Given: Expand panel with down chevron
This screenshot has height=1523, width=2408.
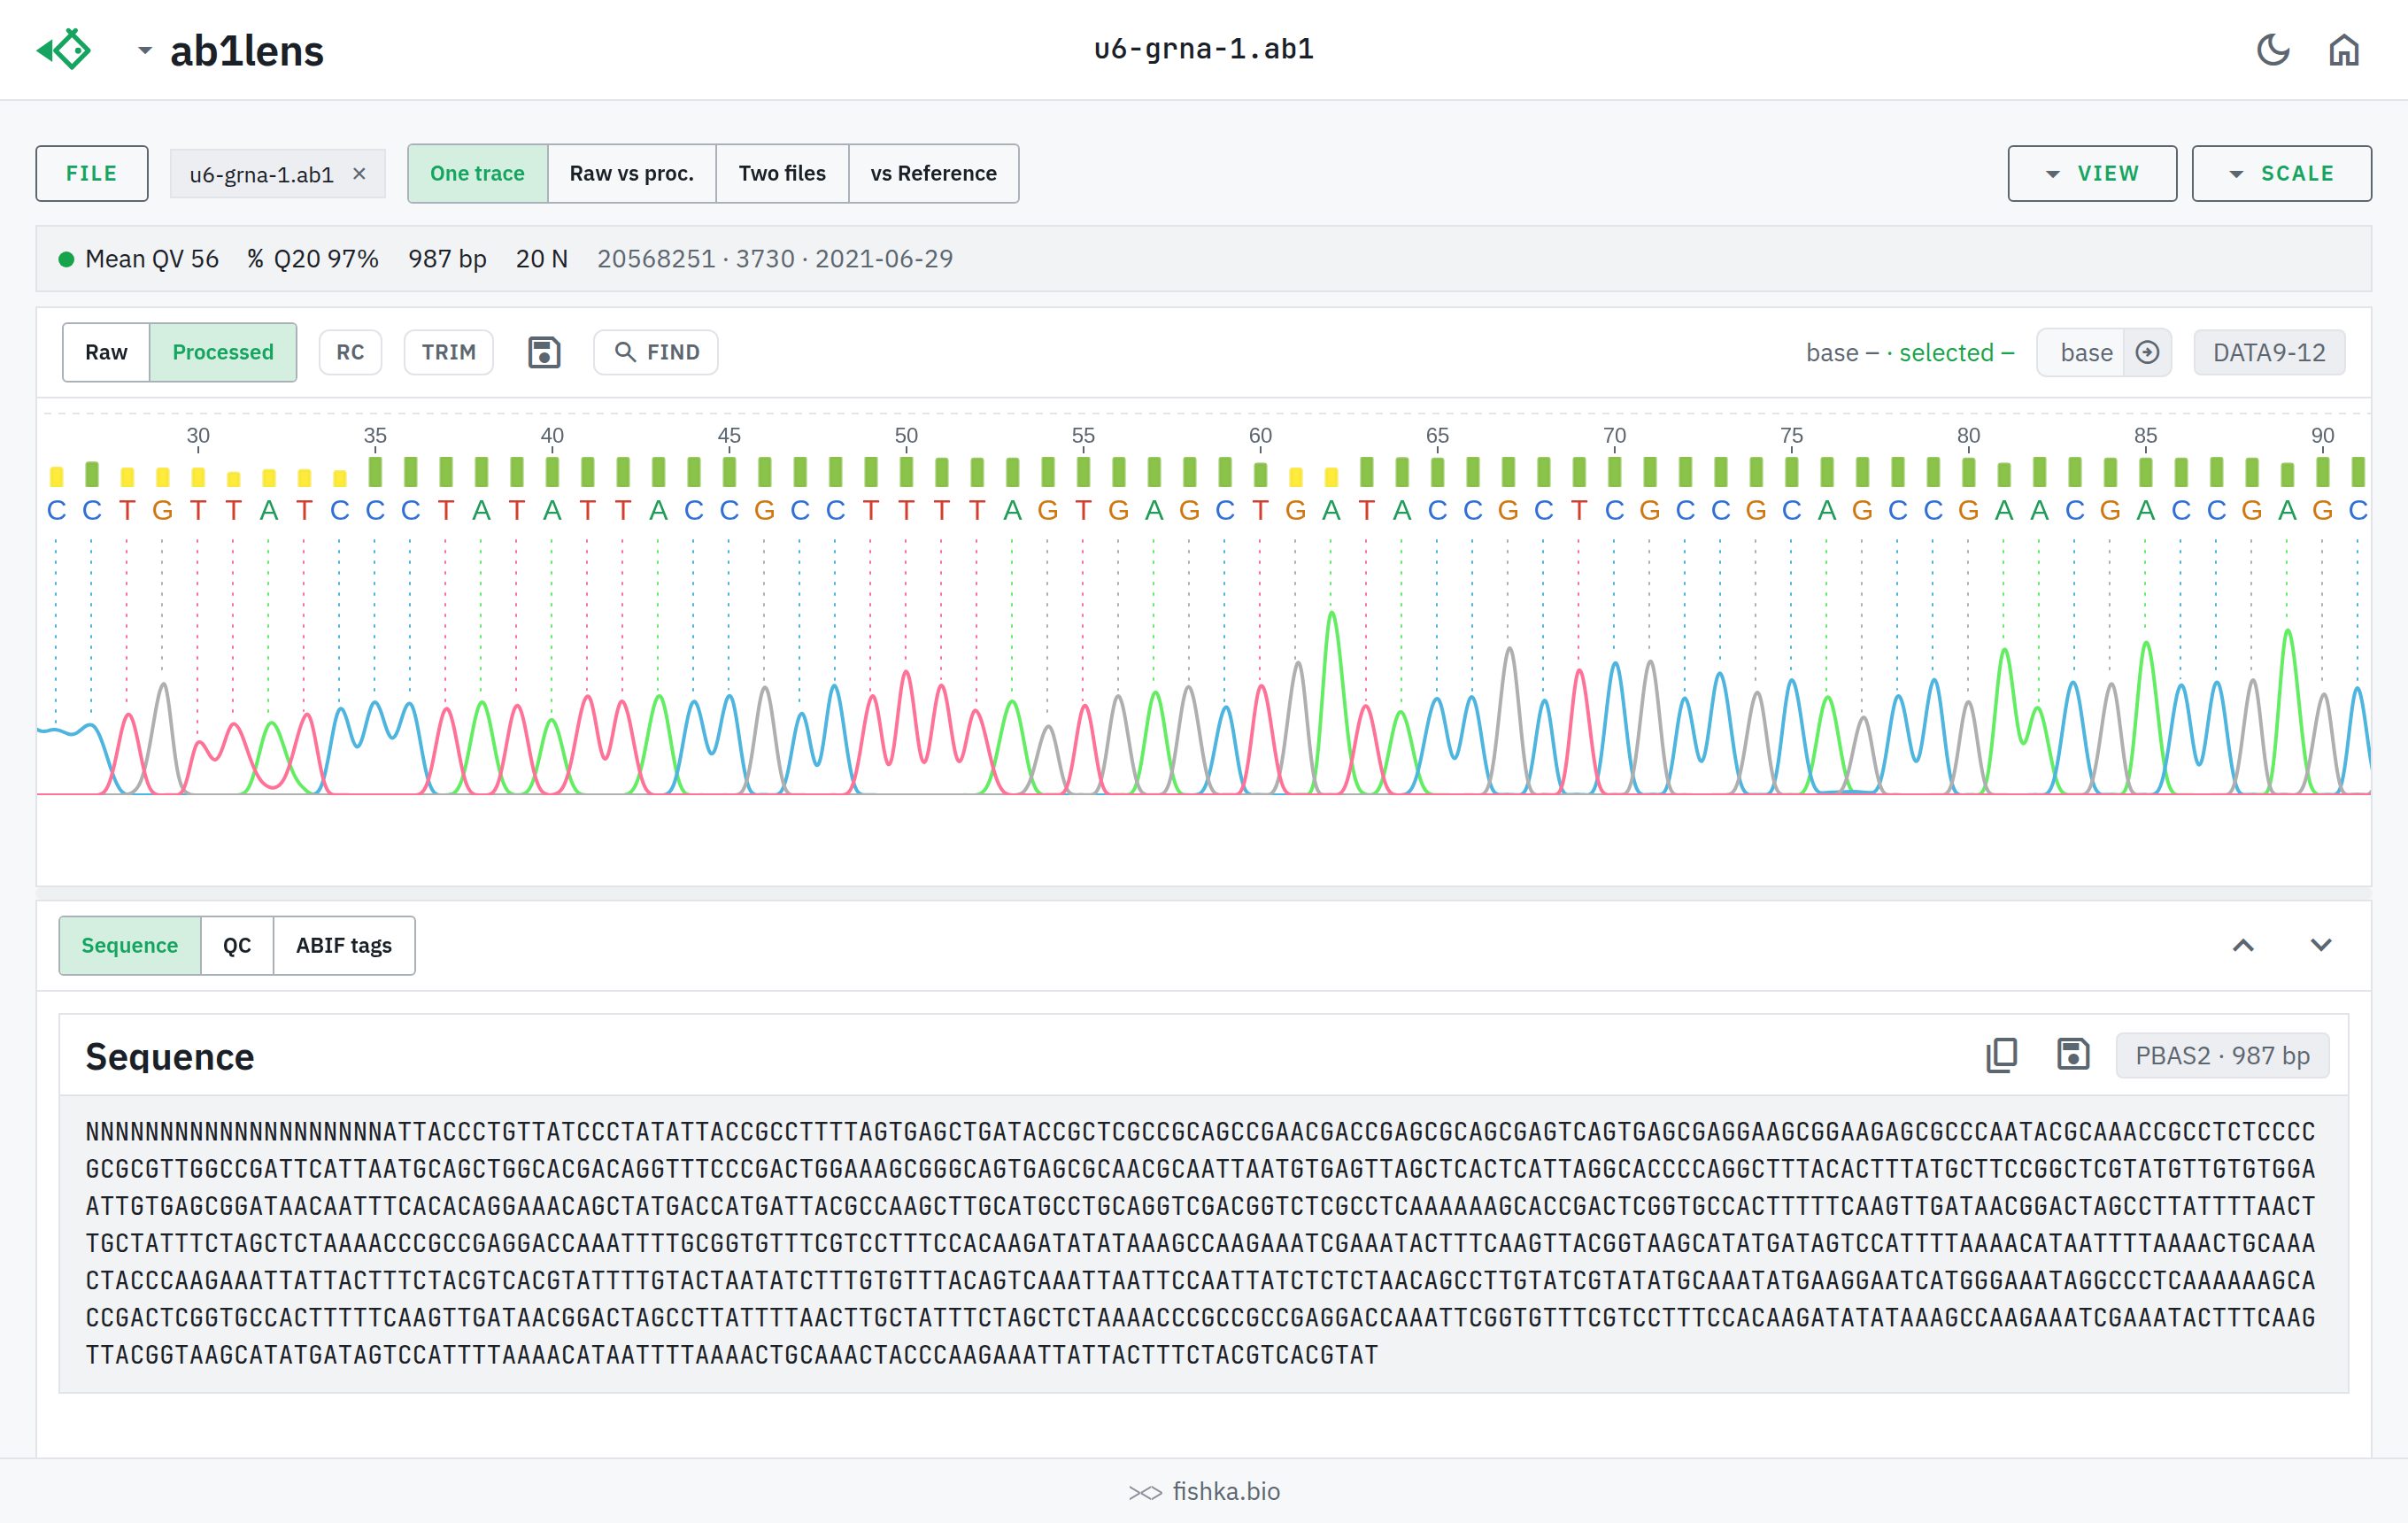Looking at the screenshot, I should tap(2321, 945).
